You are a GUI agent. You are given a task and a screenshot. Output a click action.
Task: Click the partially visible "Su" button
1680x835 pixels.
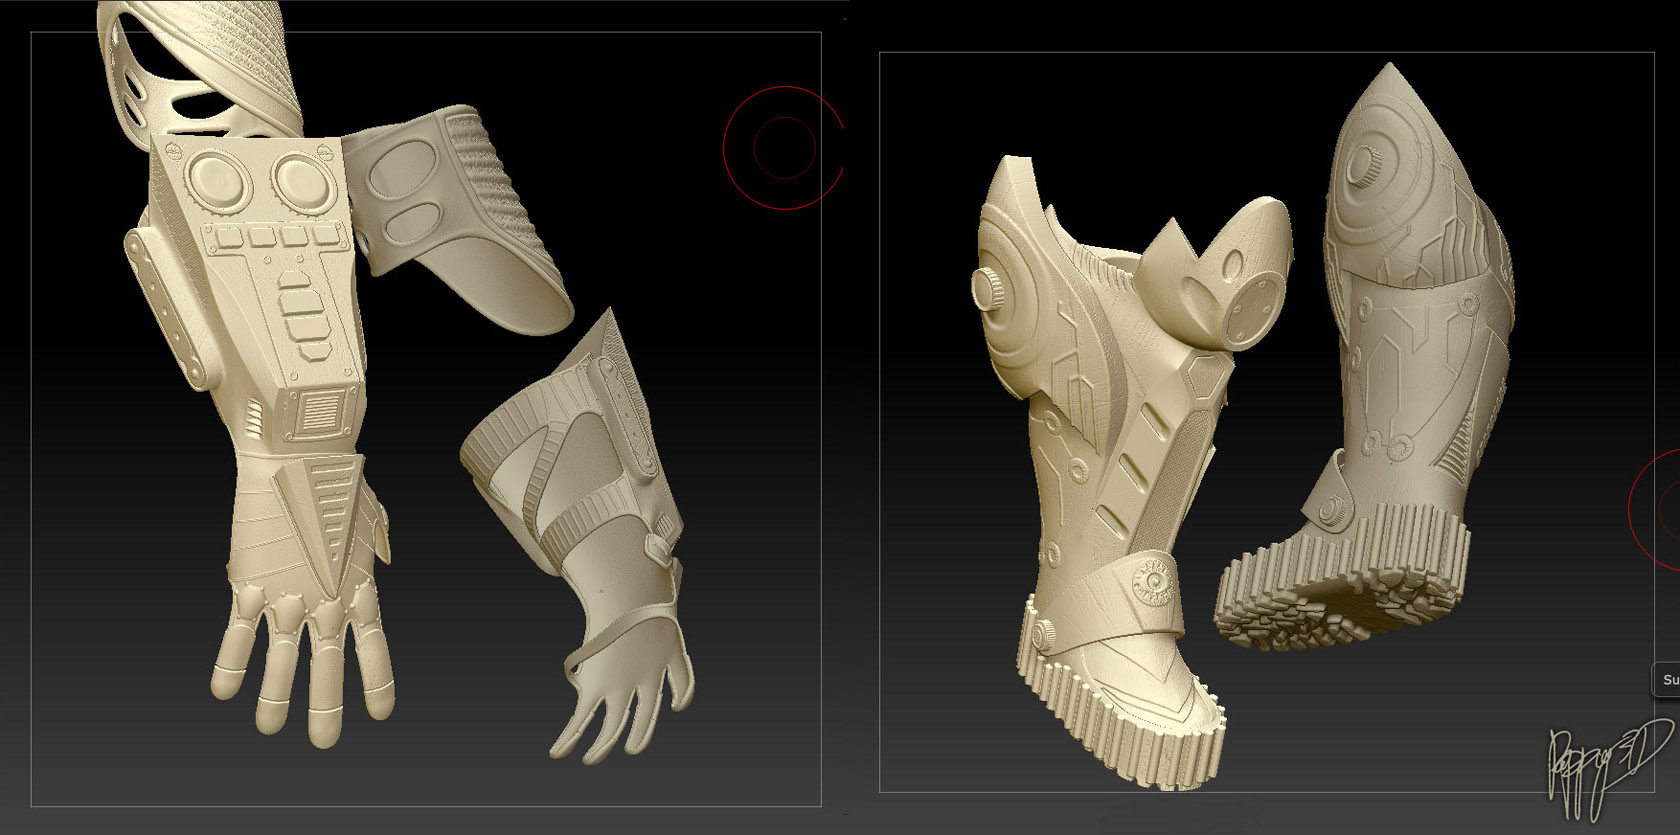coord(1666,679)
